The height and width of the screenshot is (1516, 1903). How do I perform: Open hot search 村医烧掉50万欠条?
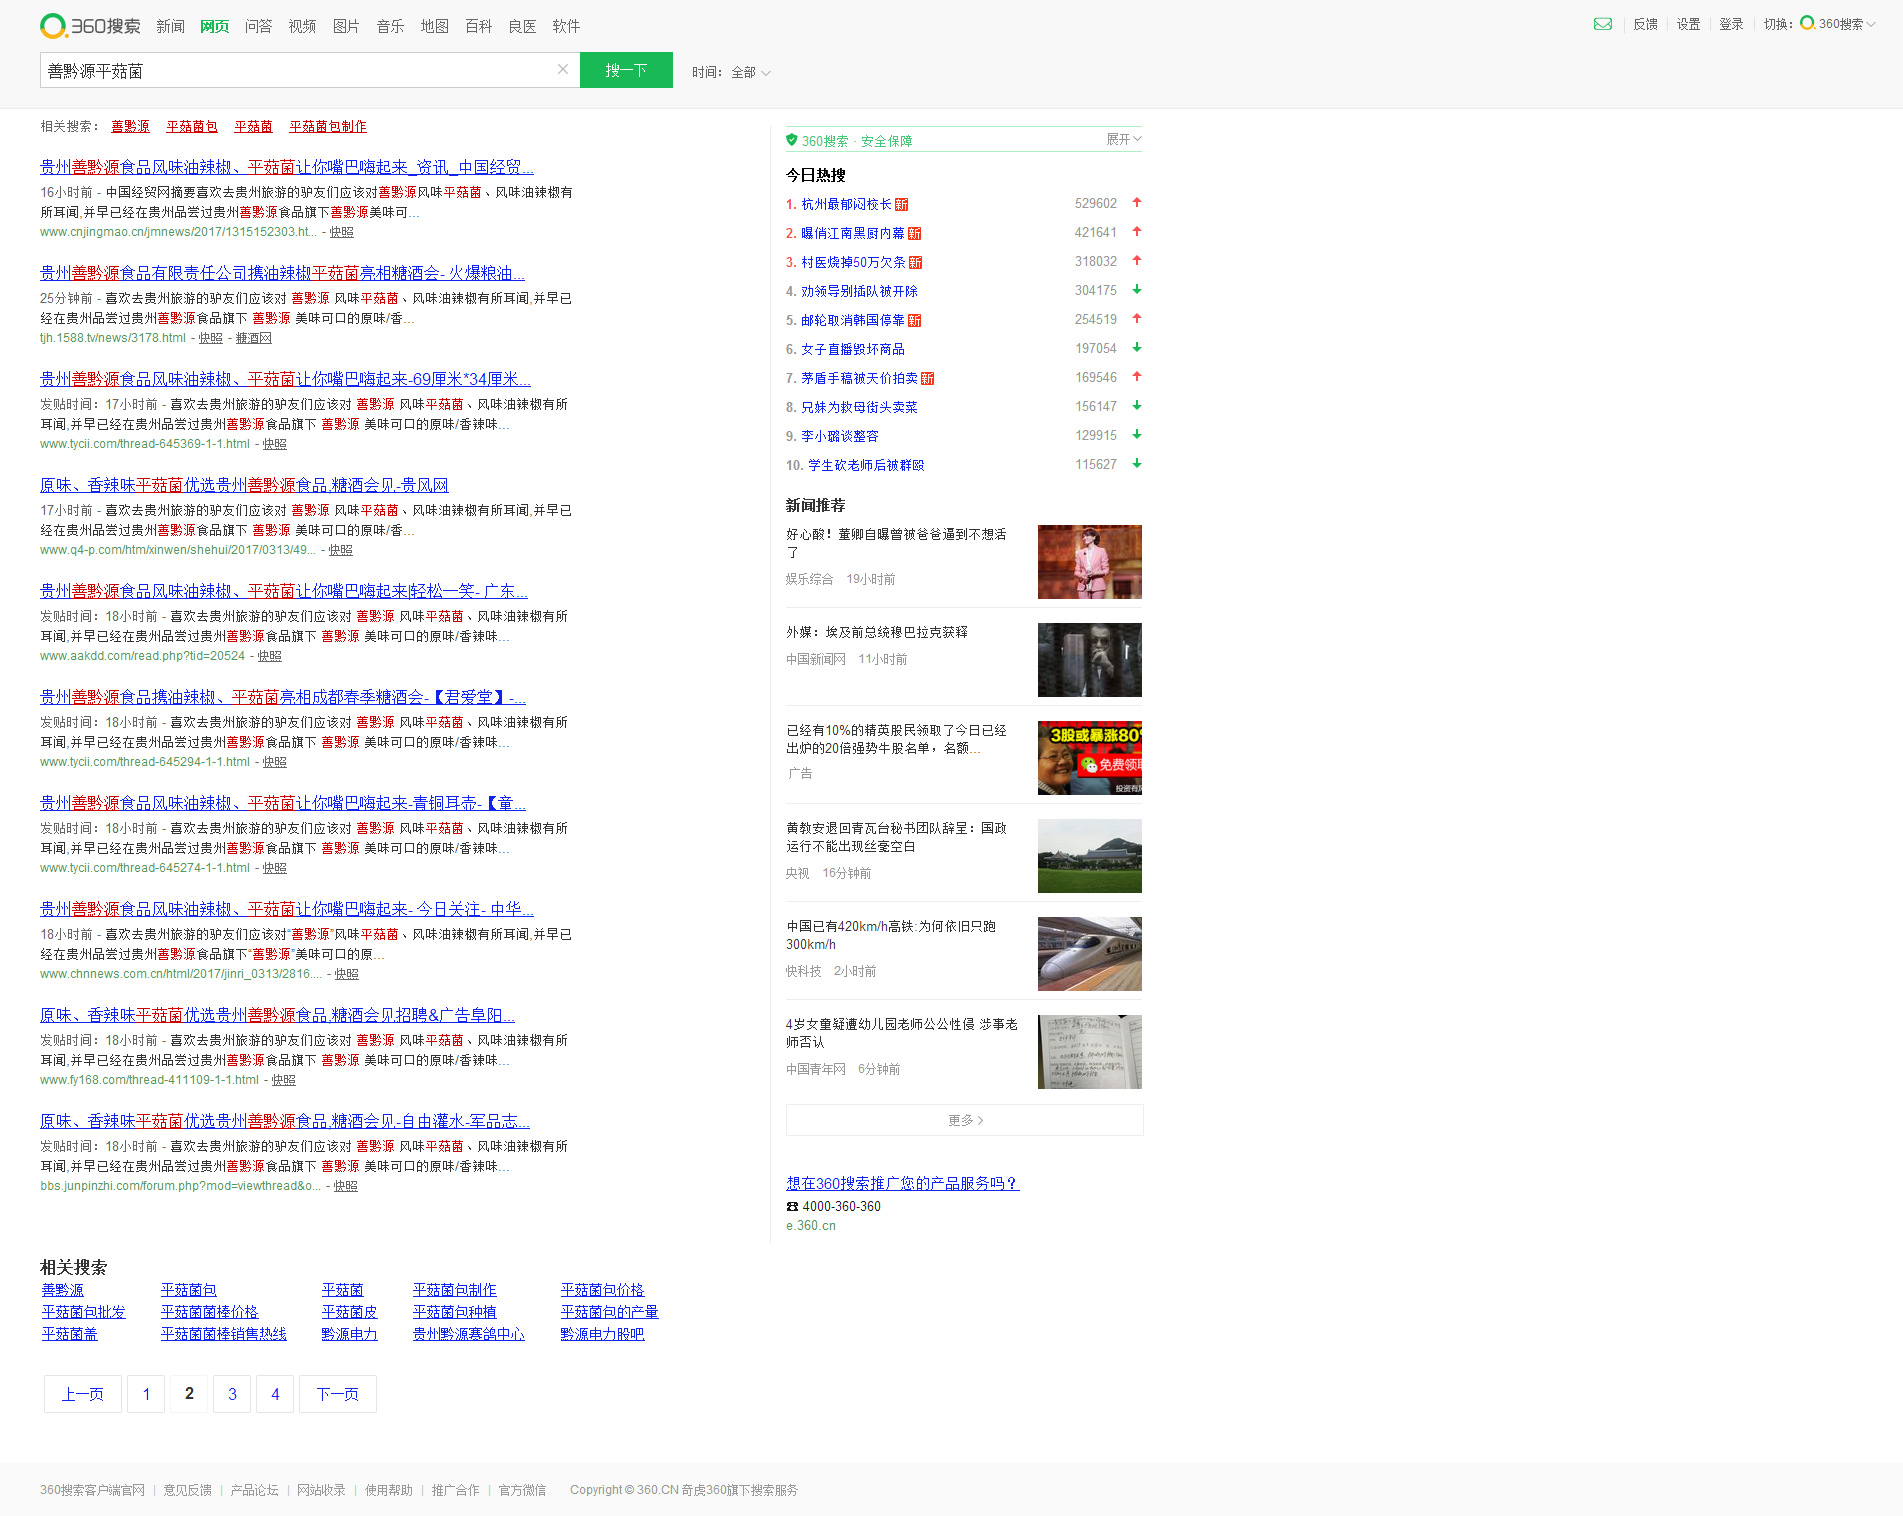[853, 262]
